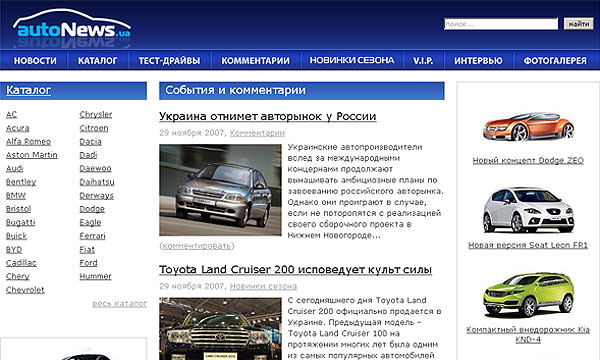Open the НОВОСТИ menu item
This screenshot has height=360, width=600.
pos(35,60)
